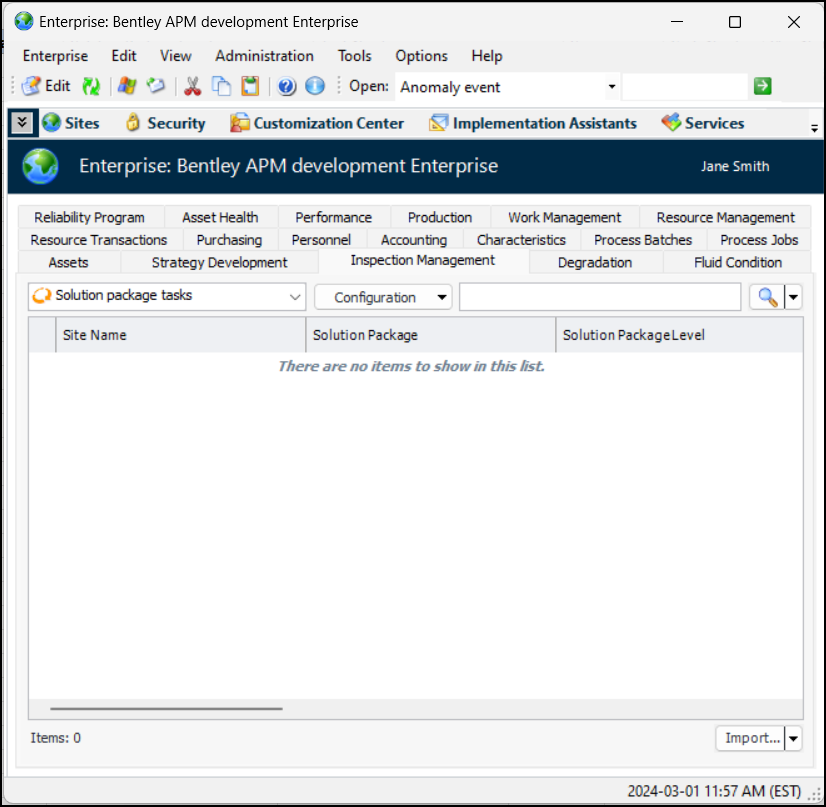The width and height of the screenshot is (826, 807).
Task: Click the horizontal scrollbar under the list
Action: click(x=166, y=709)
